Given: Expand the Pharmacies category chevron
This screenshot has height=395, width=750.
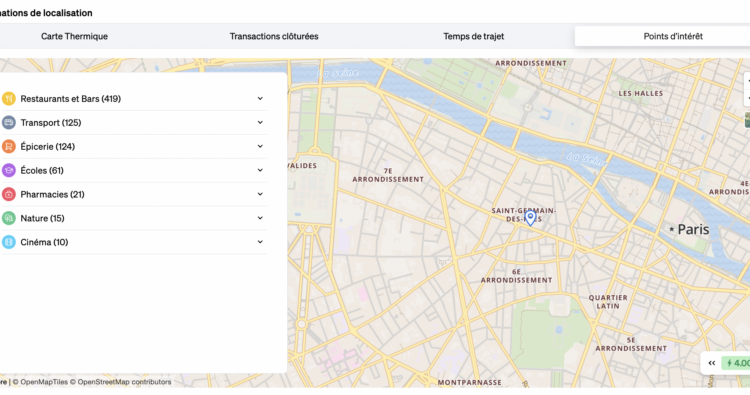Looking at the screenshot, I should [260, 194].
